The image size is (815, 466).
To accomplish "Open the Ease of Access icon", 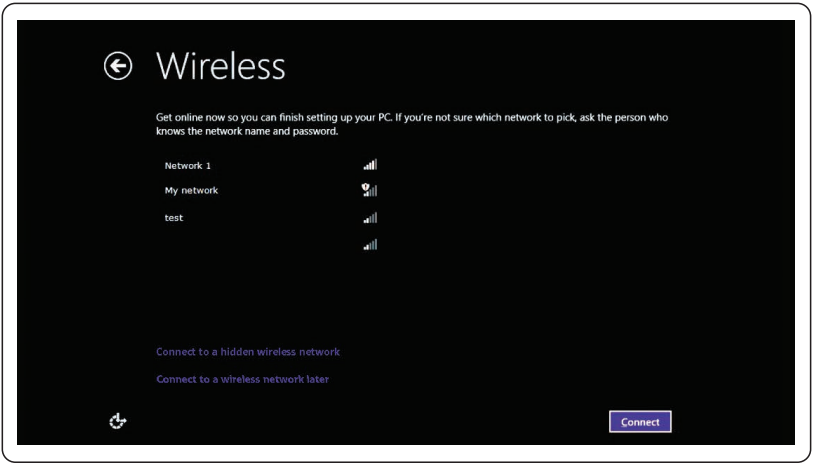I will [117, 421].
